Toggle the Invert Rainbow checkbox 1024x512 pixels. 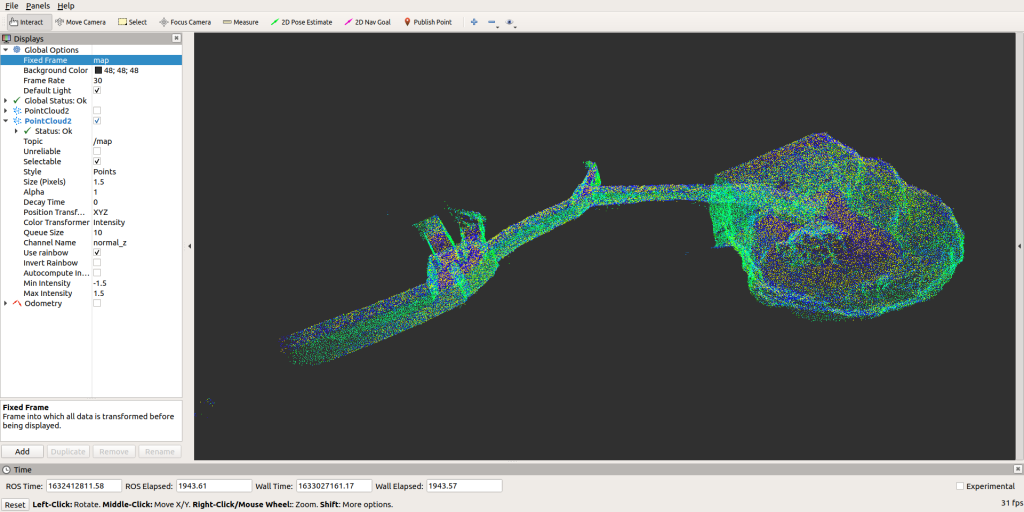pyautogui.click(x=97, y=263)
